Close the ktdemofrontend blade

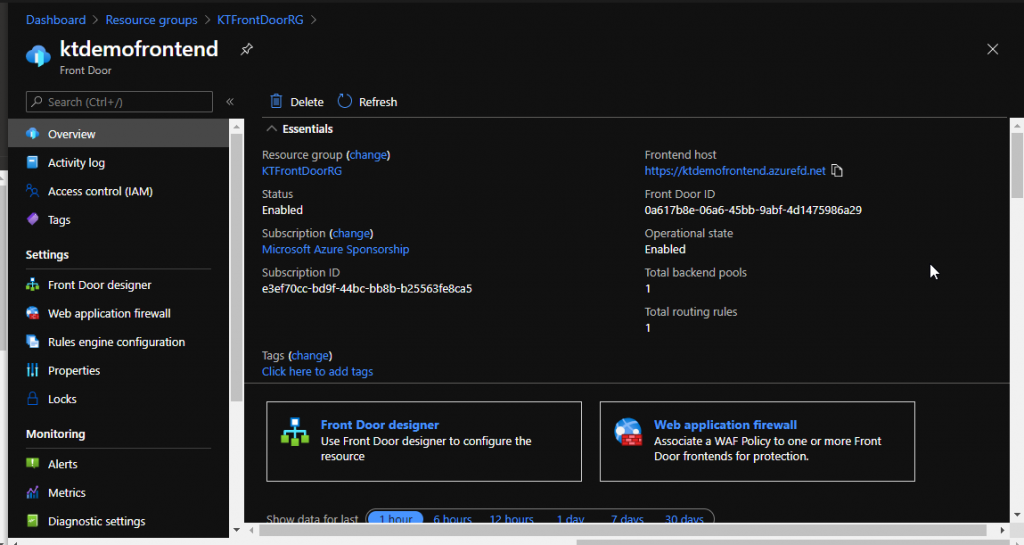993,50
